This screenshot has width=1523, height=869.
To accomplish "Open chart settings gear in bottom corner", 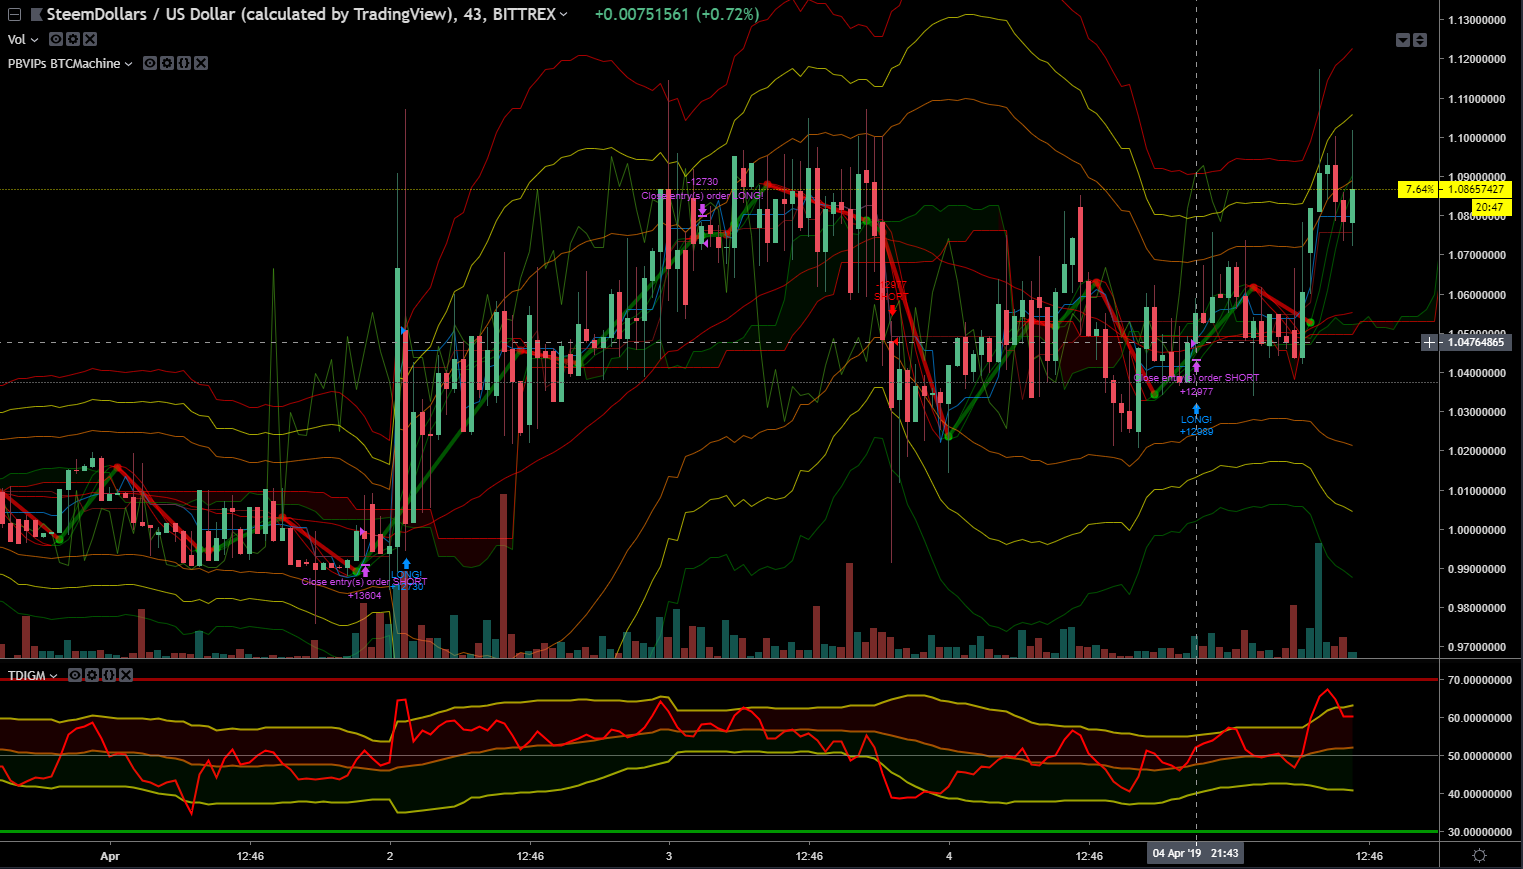I will click(1480, 855).
